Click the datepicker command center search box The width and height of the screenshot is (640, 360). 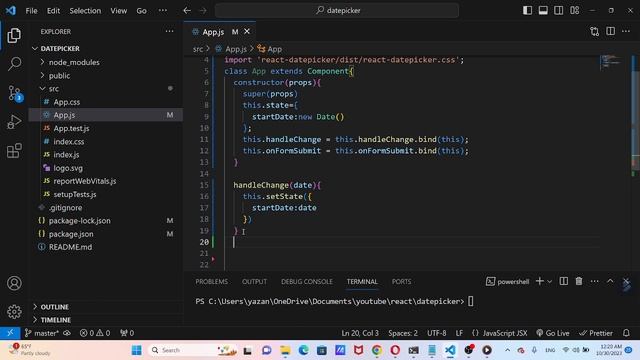tap(337, 11)
